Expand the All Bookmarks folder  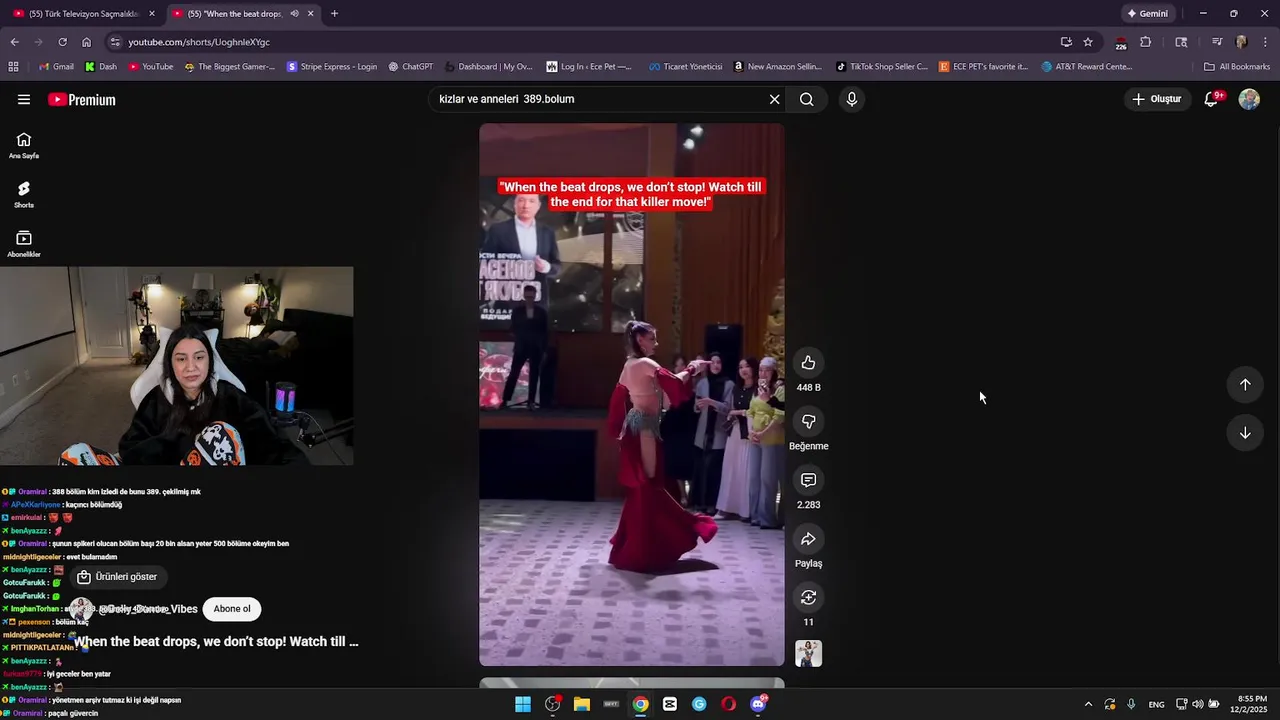1237,67
